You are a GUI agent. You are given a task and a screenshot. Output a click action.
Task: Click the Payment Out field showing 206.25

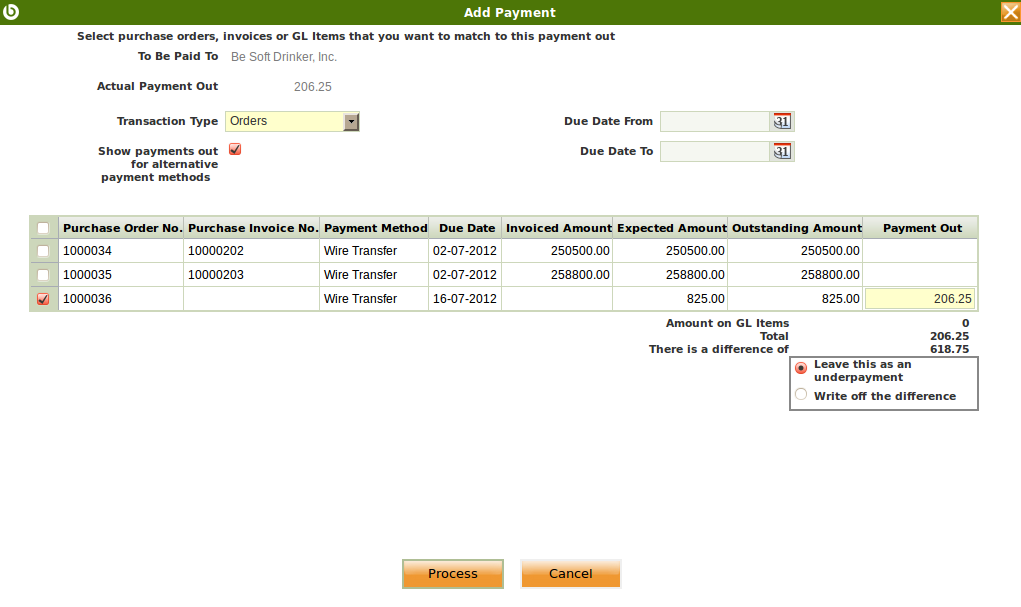click(x=919, y=299)
